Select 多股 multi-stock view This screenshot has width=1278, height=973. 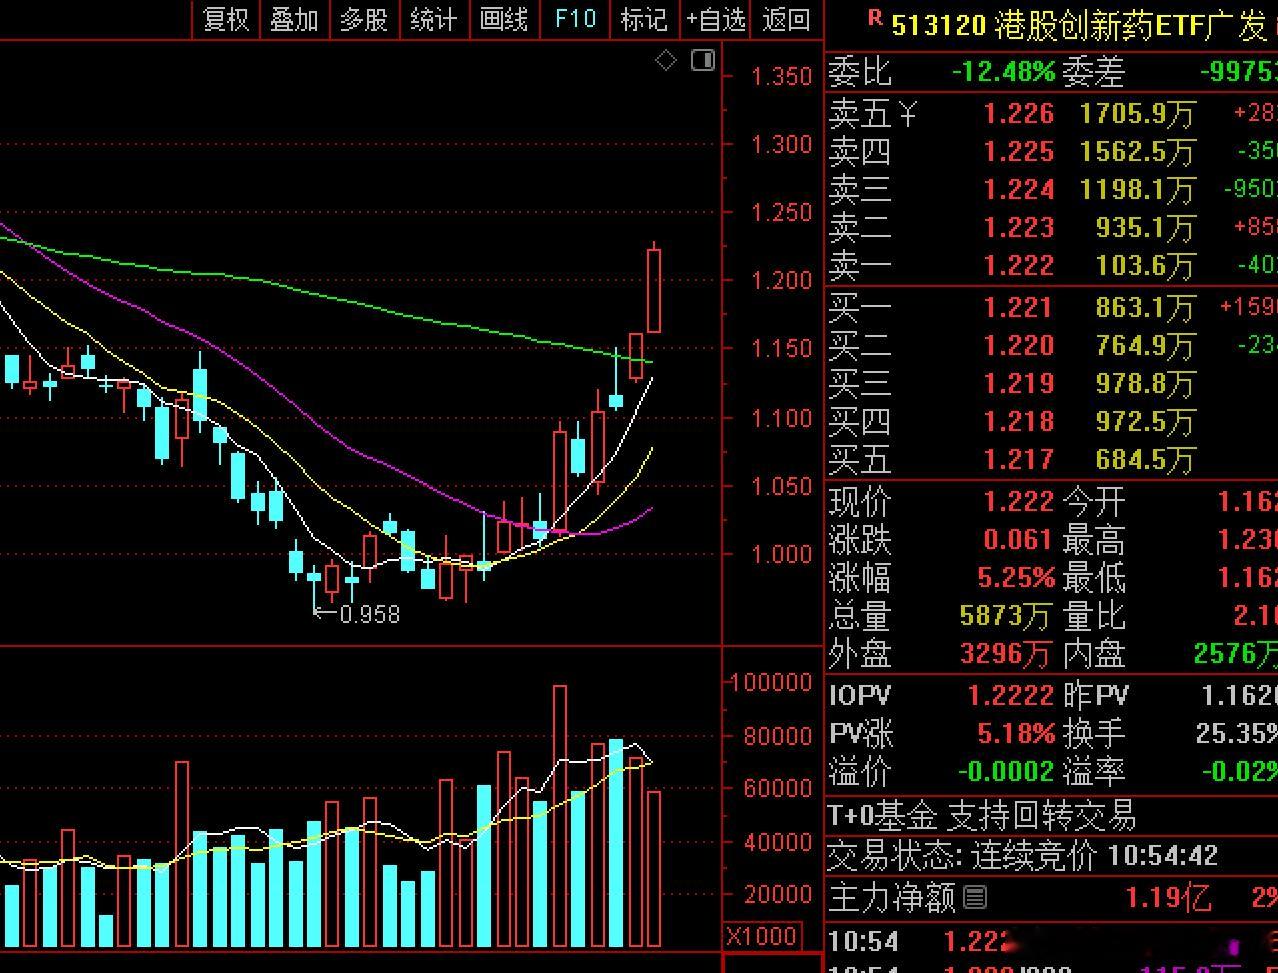[x=364, y=19]
